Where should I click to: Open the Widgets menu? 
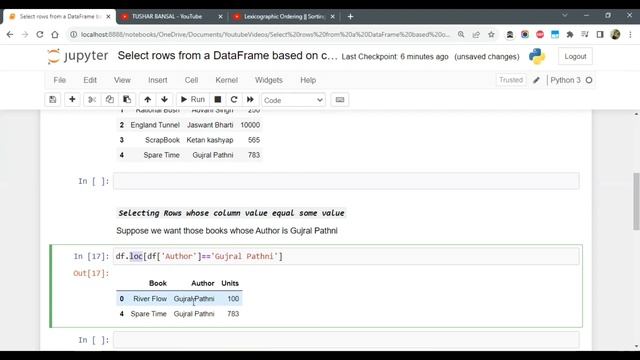pyautogui.click(x=269, y=80)
